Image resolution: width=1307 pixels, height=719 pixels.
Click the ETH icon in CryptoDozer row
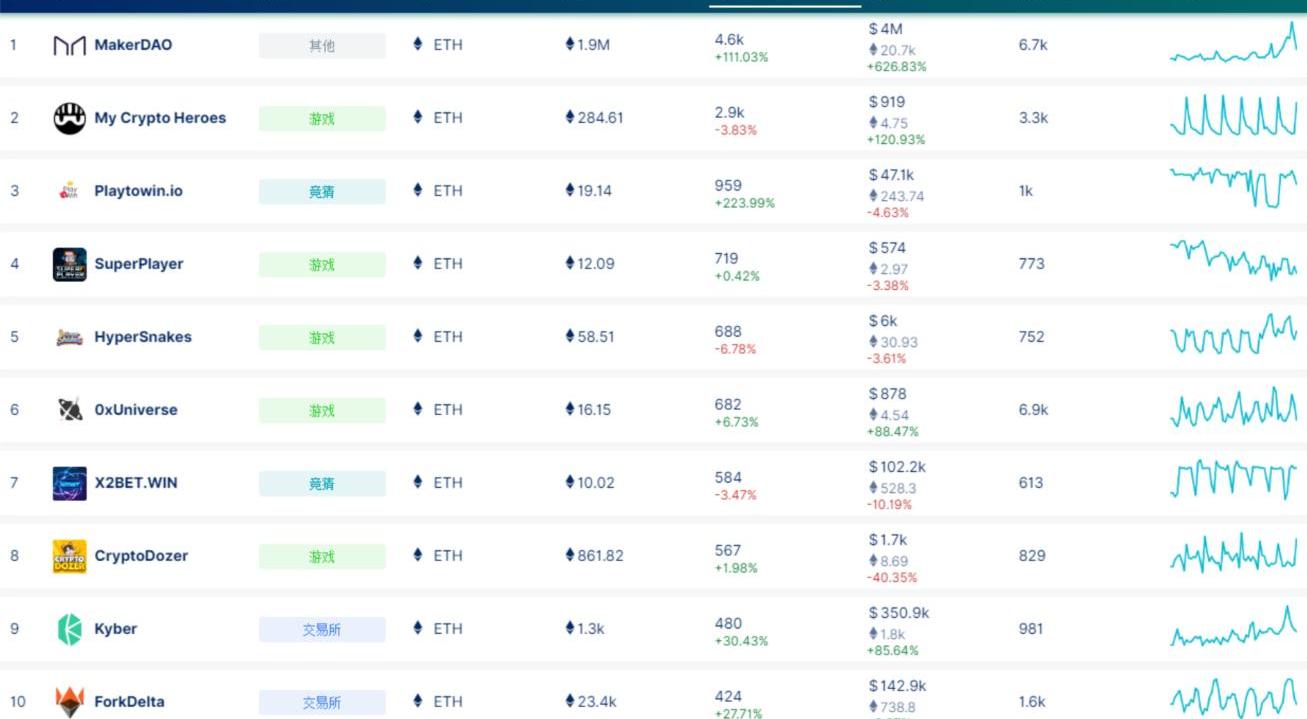pos(418,555)
